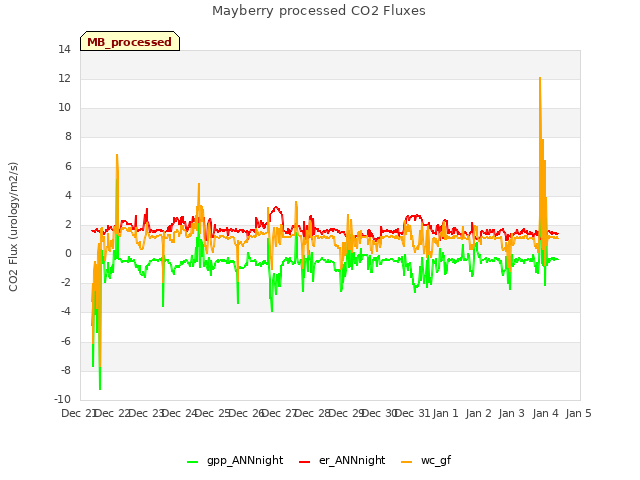640x480 pixels.
Task: Click the red er_ANNnight legend swatch
Action: click(304, 462)
